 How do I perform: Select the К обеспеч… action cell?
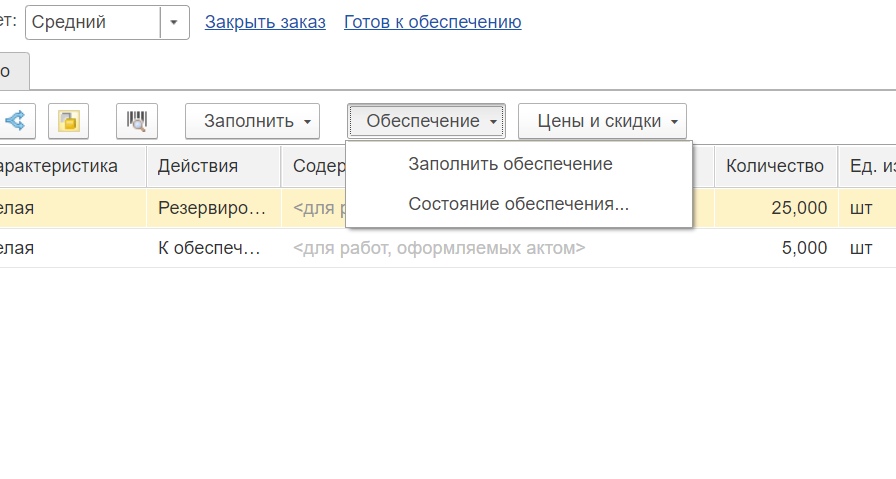coord(213,248)
